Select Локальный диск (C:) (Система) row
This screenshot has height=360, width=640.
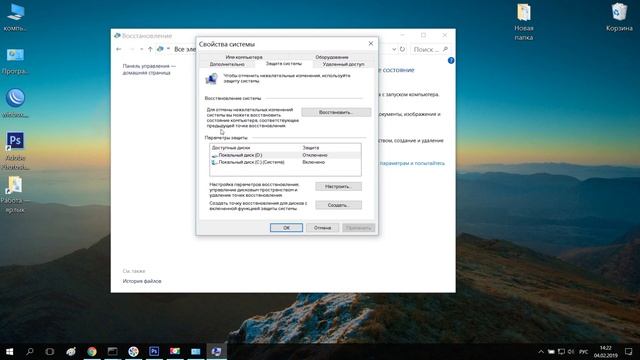285,162
